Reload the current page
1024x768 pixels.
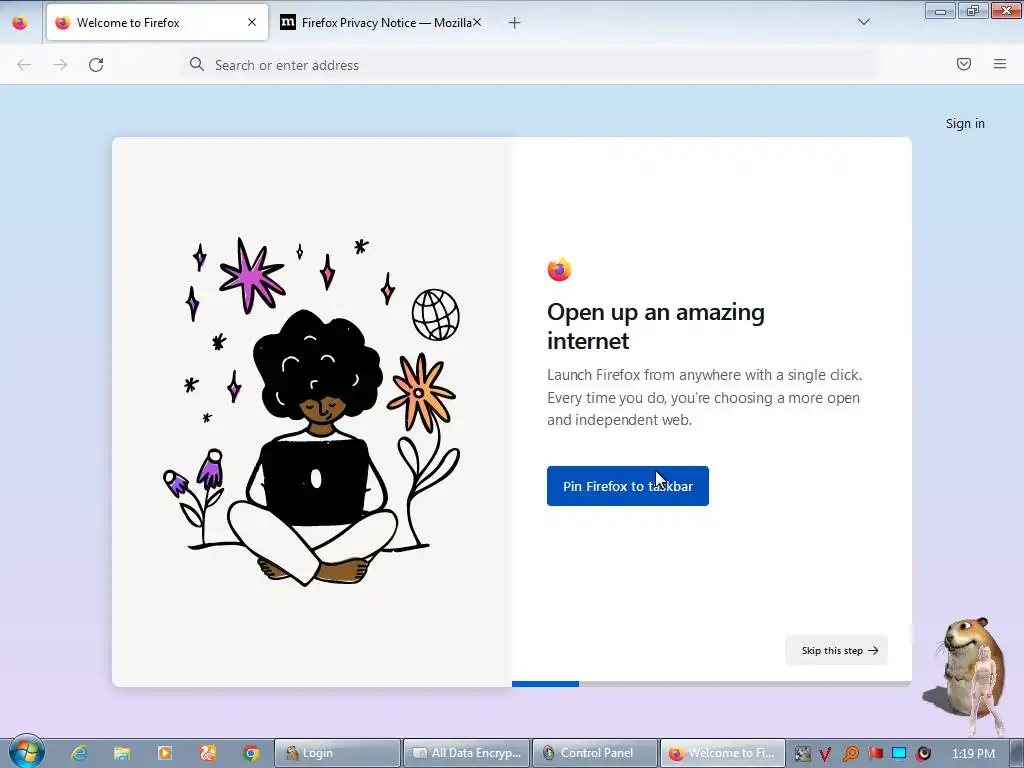pyautogui.click(x=96, y=65)
